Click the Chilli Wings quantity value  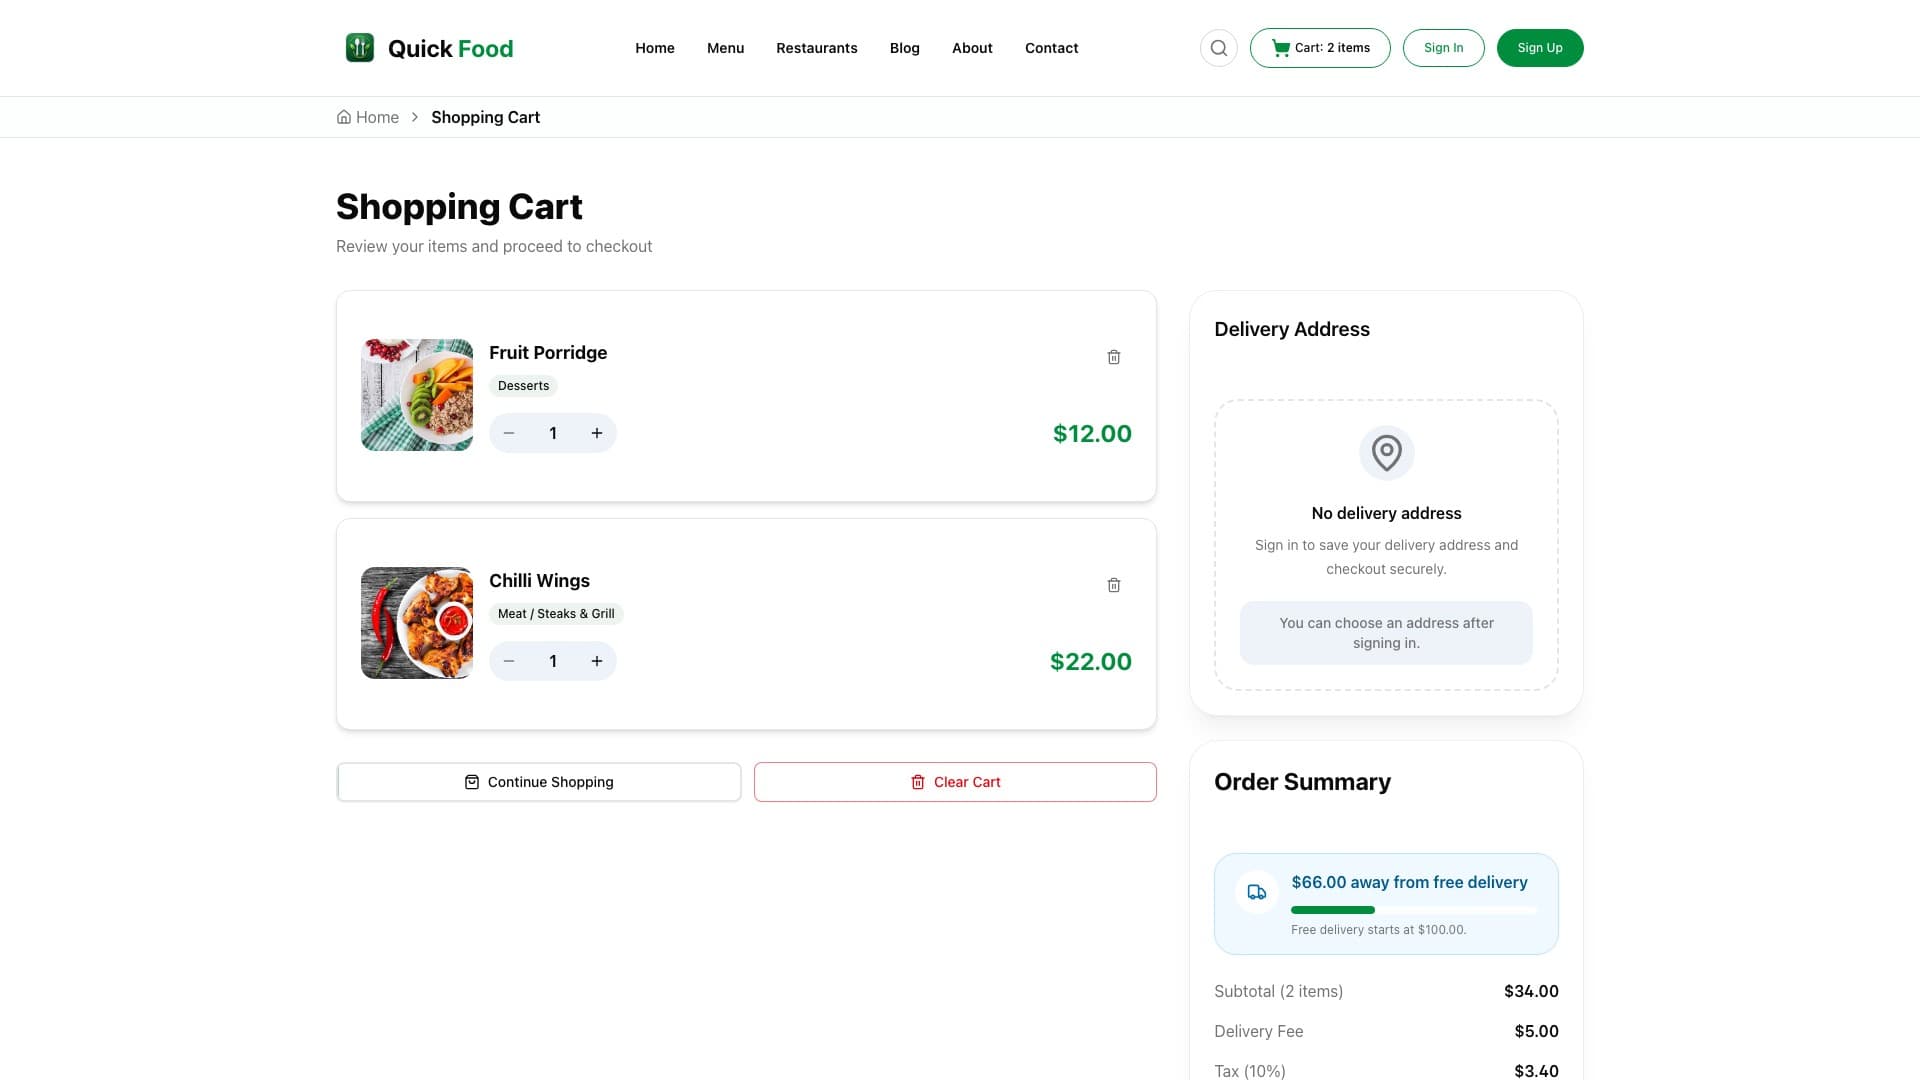tap(553, 661)
